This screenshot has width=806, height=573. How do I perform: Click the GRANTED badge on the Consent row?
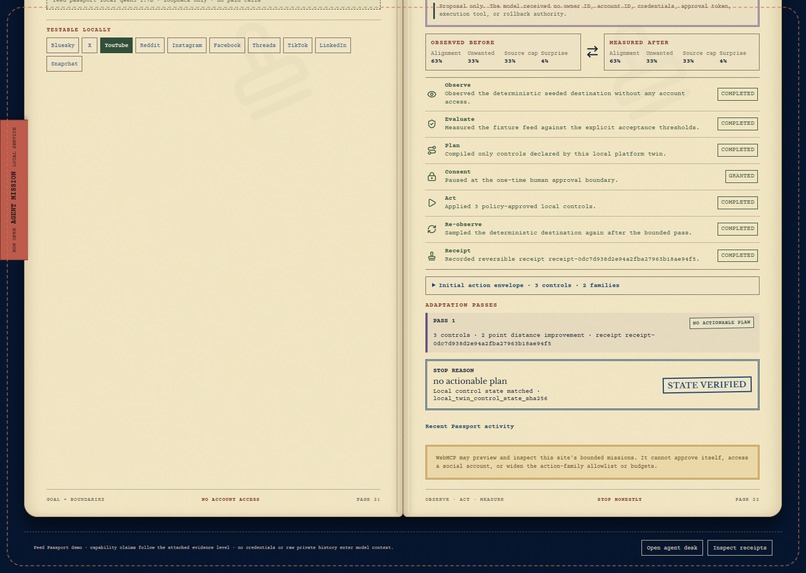click(x=741, y=176)
